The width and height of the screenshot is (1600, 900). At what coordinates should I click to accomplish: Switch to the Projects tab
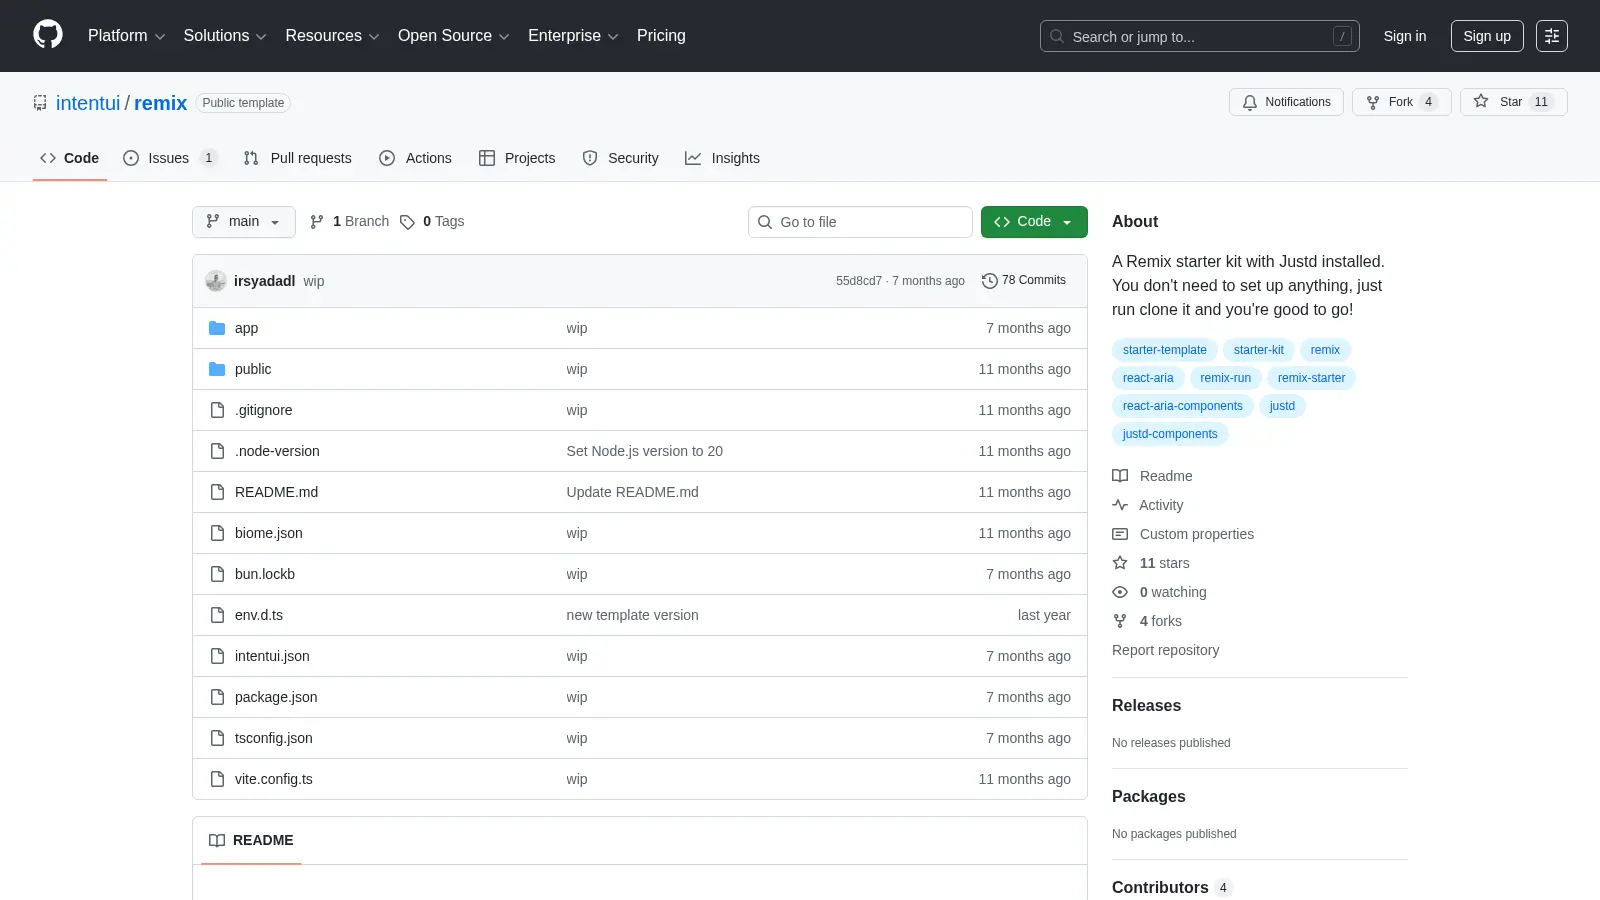517,158
